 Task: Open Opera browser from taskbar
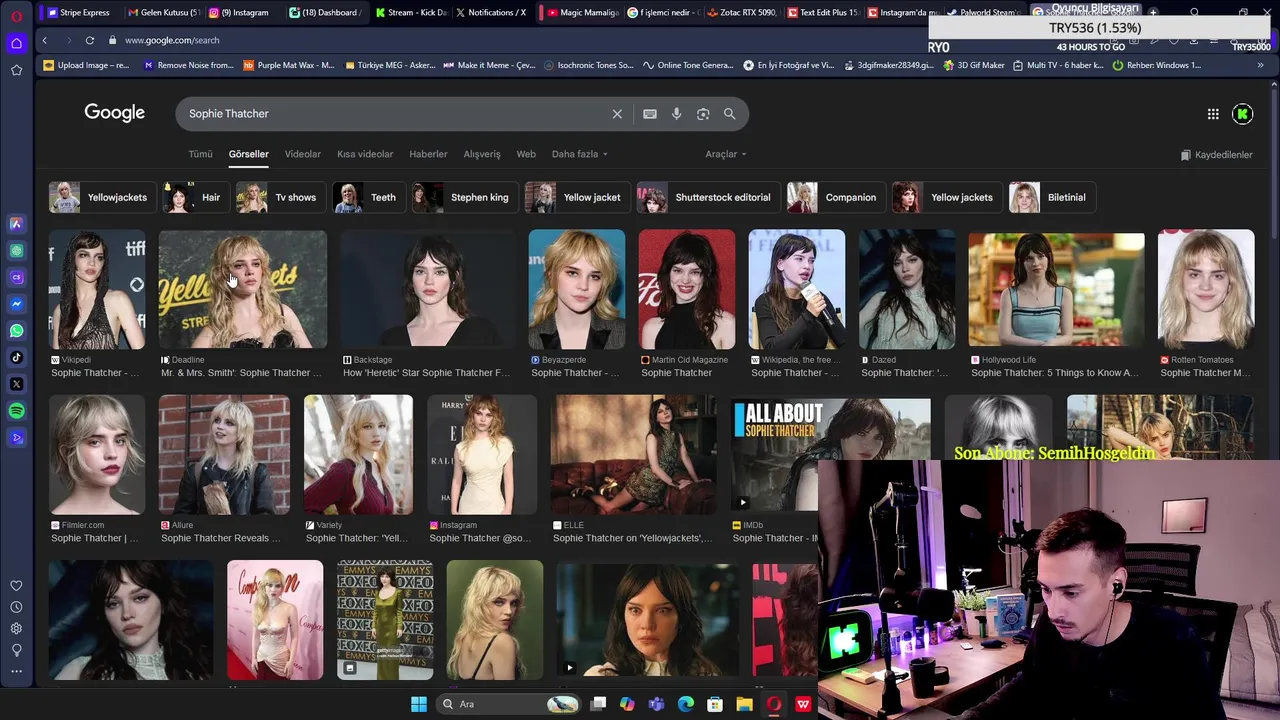coord(773,704)
